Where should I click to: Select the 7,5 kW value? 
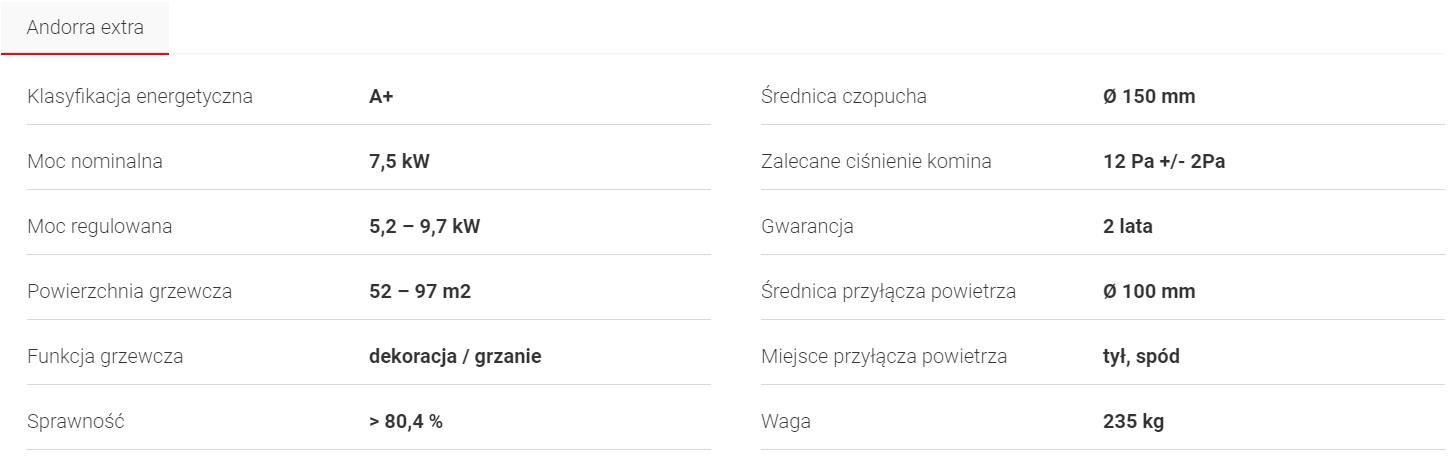pos(399,161)
